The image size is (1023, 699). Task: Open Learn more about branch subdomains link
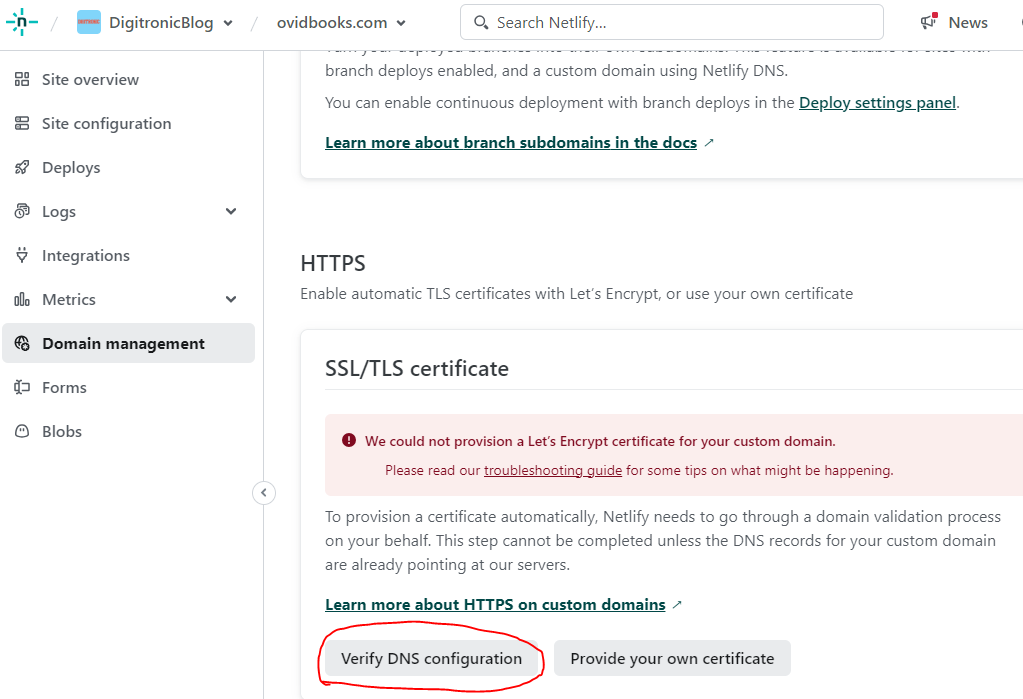[511, 143]
